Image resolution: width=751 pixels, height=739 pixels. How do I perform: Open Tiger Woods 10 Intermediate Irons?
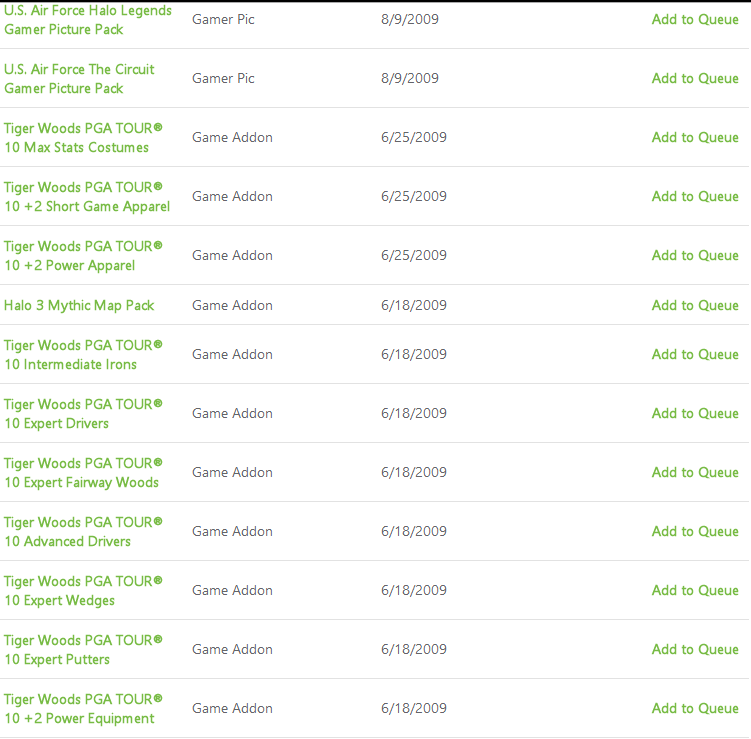coord(83,355)
